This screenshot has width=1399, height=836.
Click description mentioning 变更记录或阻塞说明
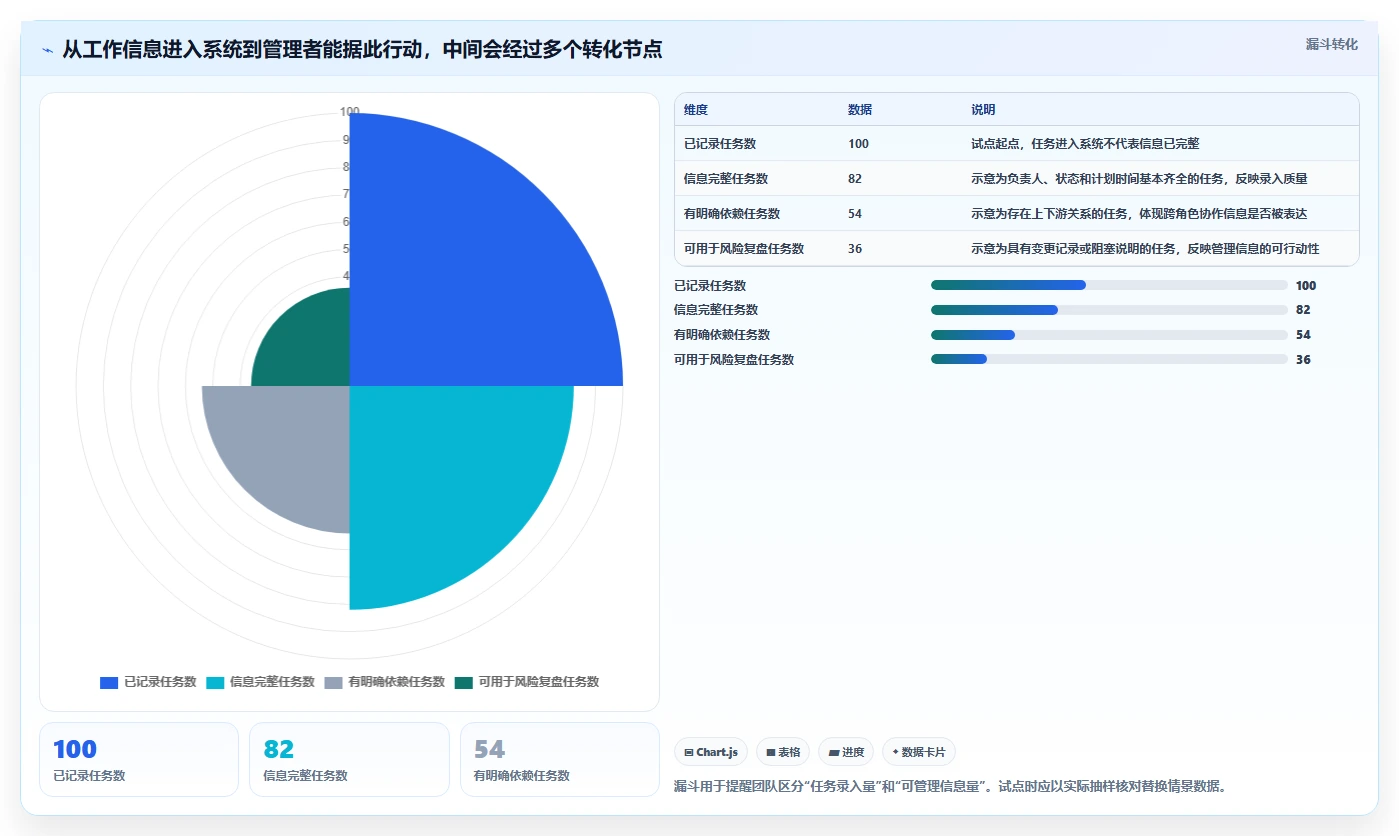[1145, 249]
